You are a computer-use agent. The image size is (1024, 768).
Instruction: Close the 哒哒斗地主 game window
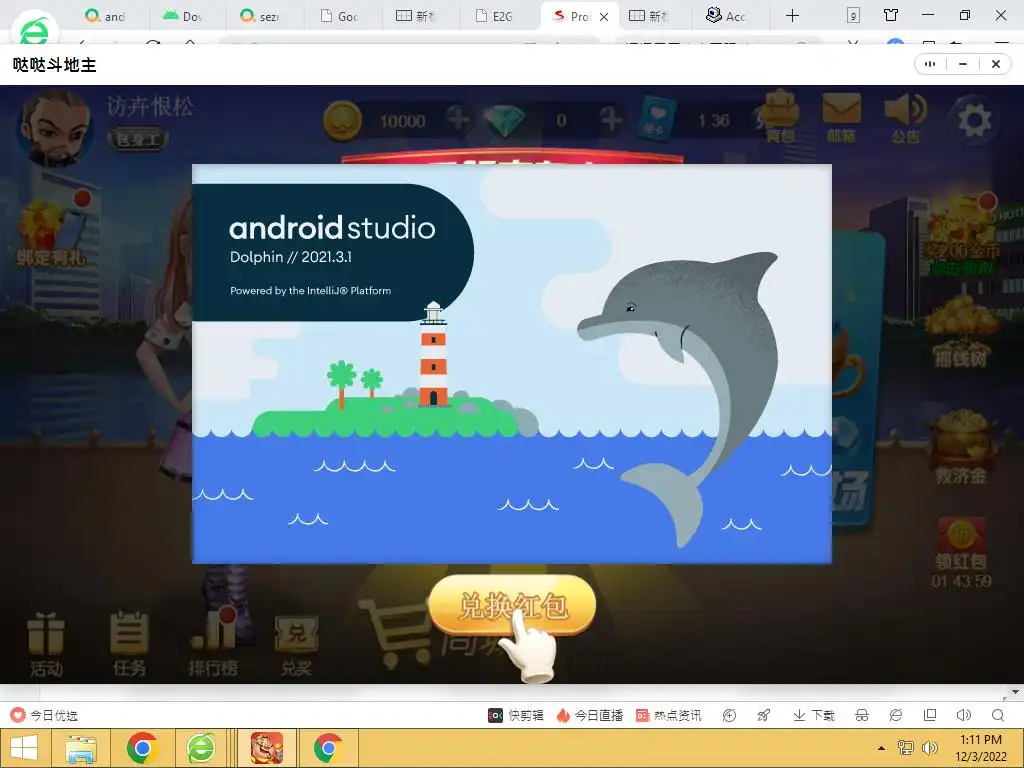[x=995, y=64]
